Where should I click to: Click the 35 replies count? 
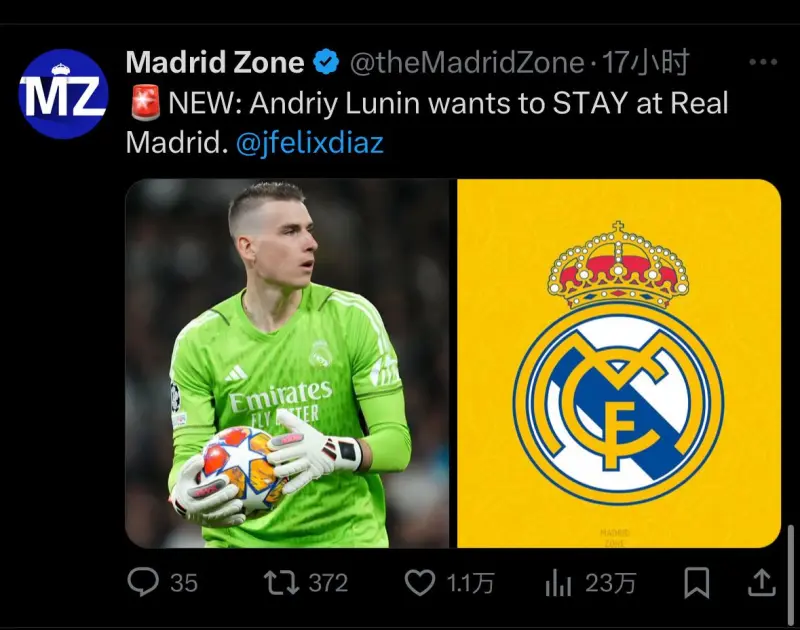tap(184, 583)
